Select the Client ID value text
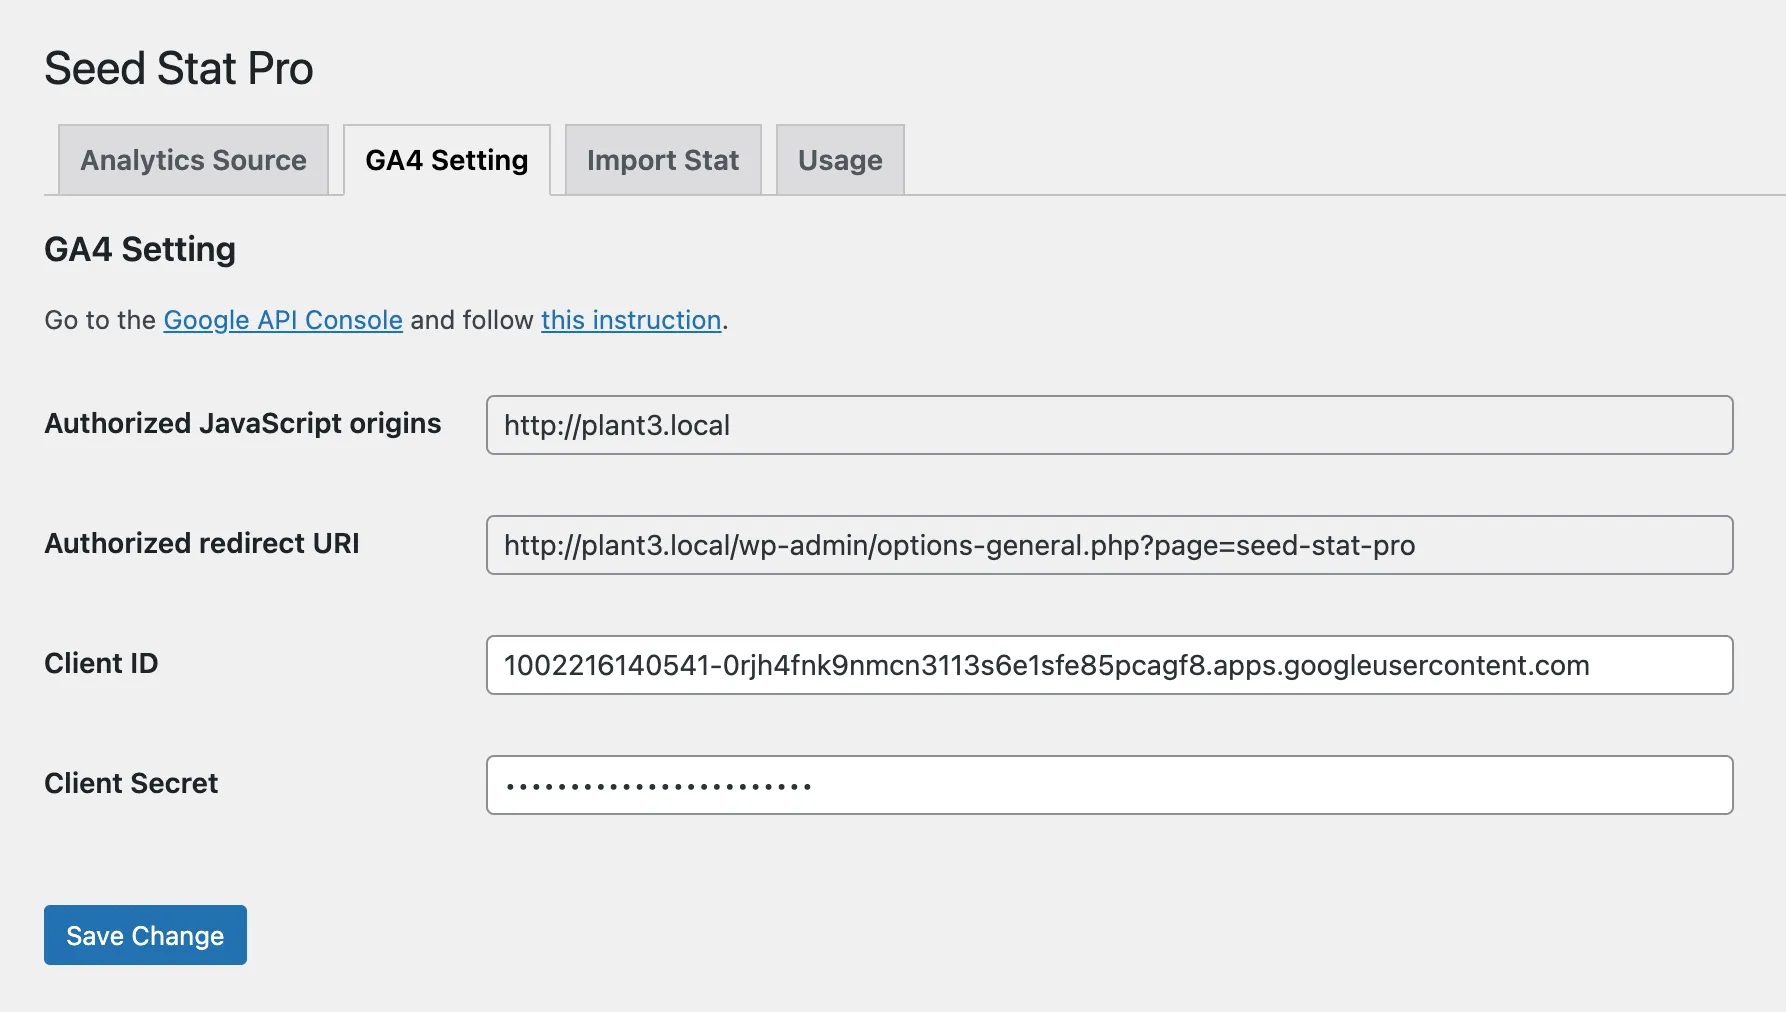This screenshot has height=1012, width=1786. click(1046, 665)
